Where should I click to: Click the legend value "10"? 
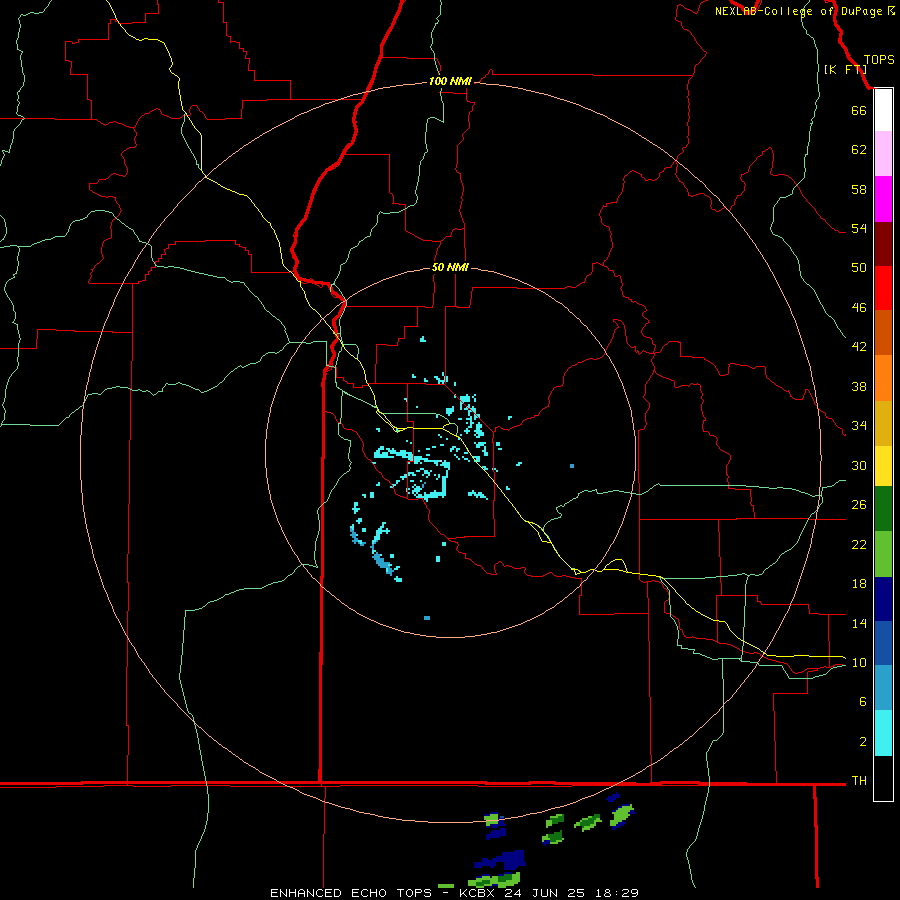point(859,662)
